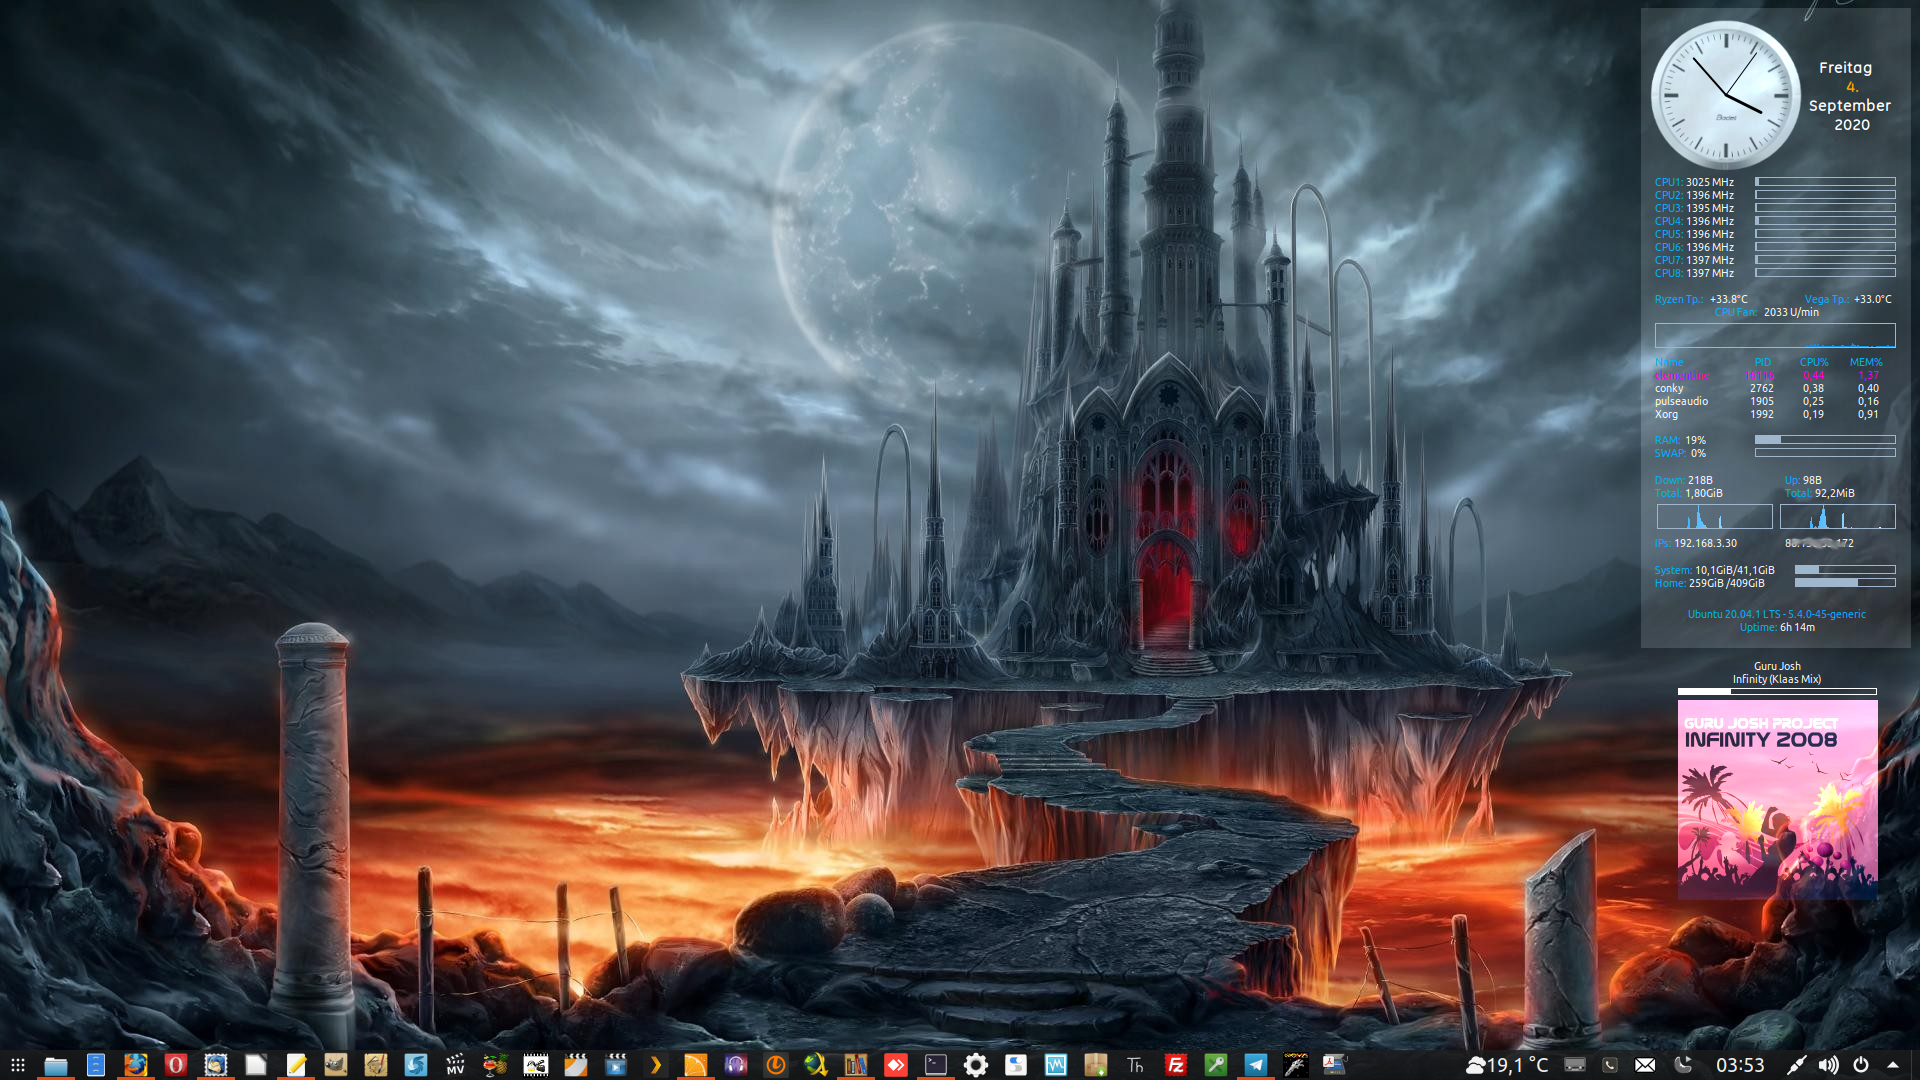
Task: Open system settings gear icon
Action: click(x=976, y=1065)
